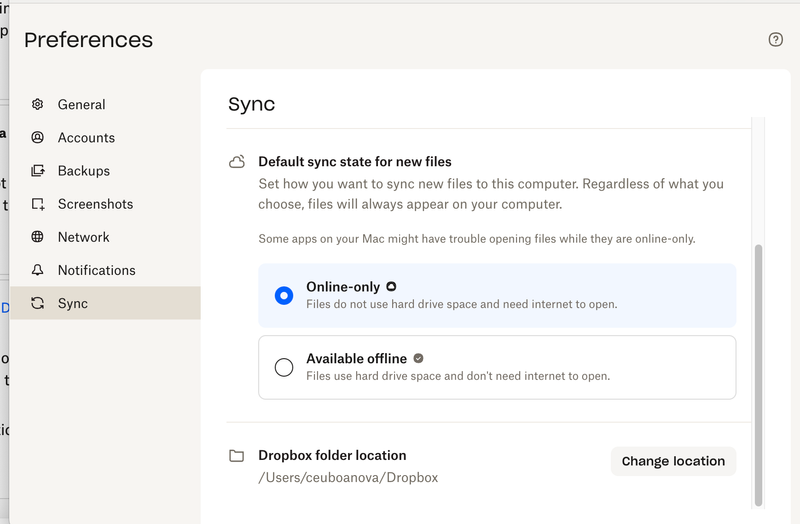Screen dimensions: 800x524
Task: Choose the Available offline option card
Action: point(497,367)
